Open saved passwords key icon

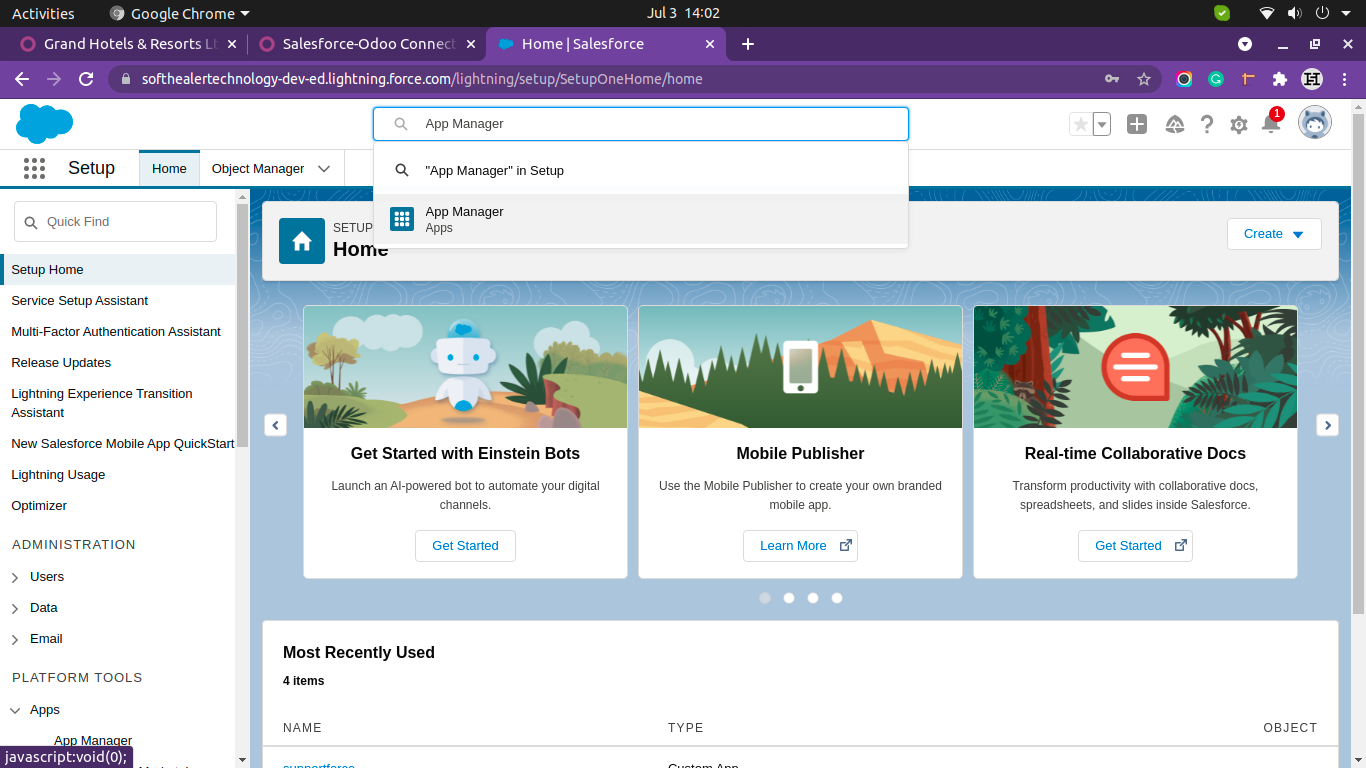tap(1111, 79)
